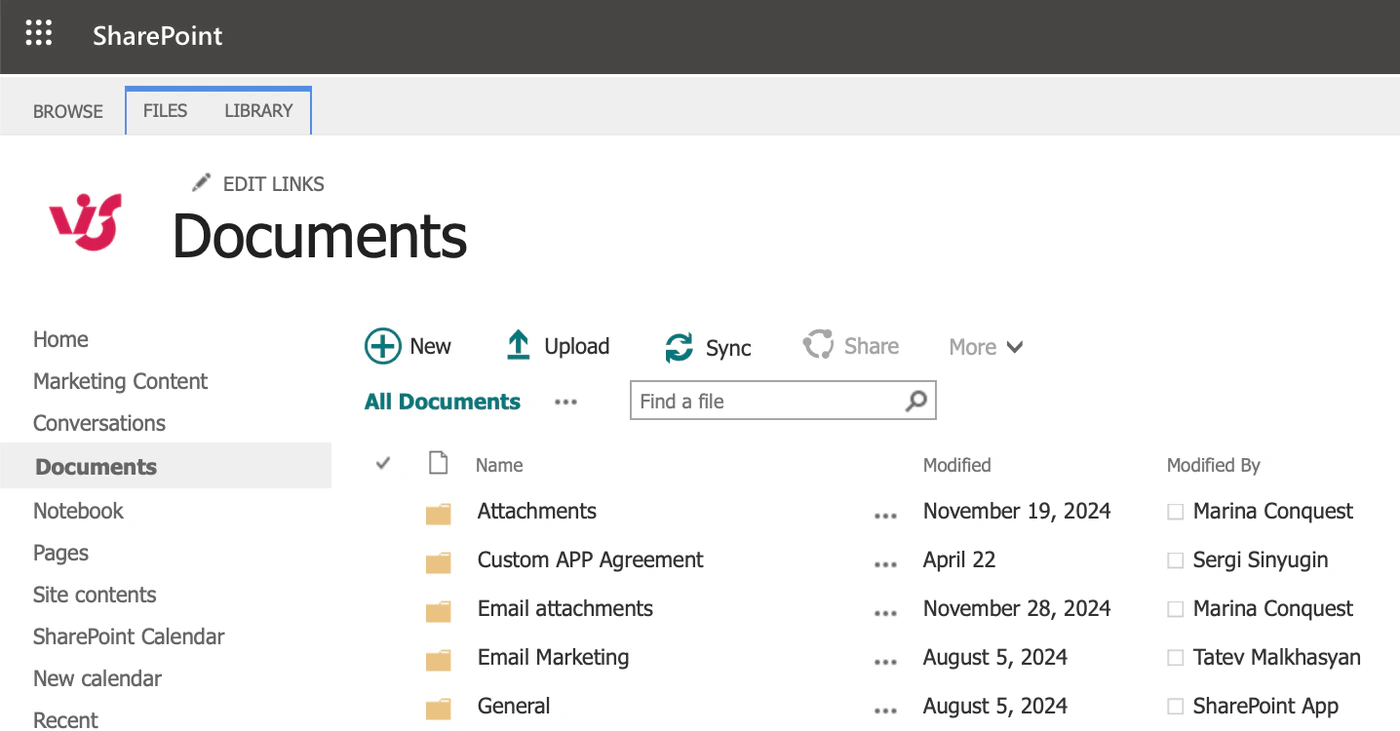Click the file type column header icon
The height and width of the screenshot is (731, 1400).
point(438,463)
